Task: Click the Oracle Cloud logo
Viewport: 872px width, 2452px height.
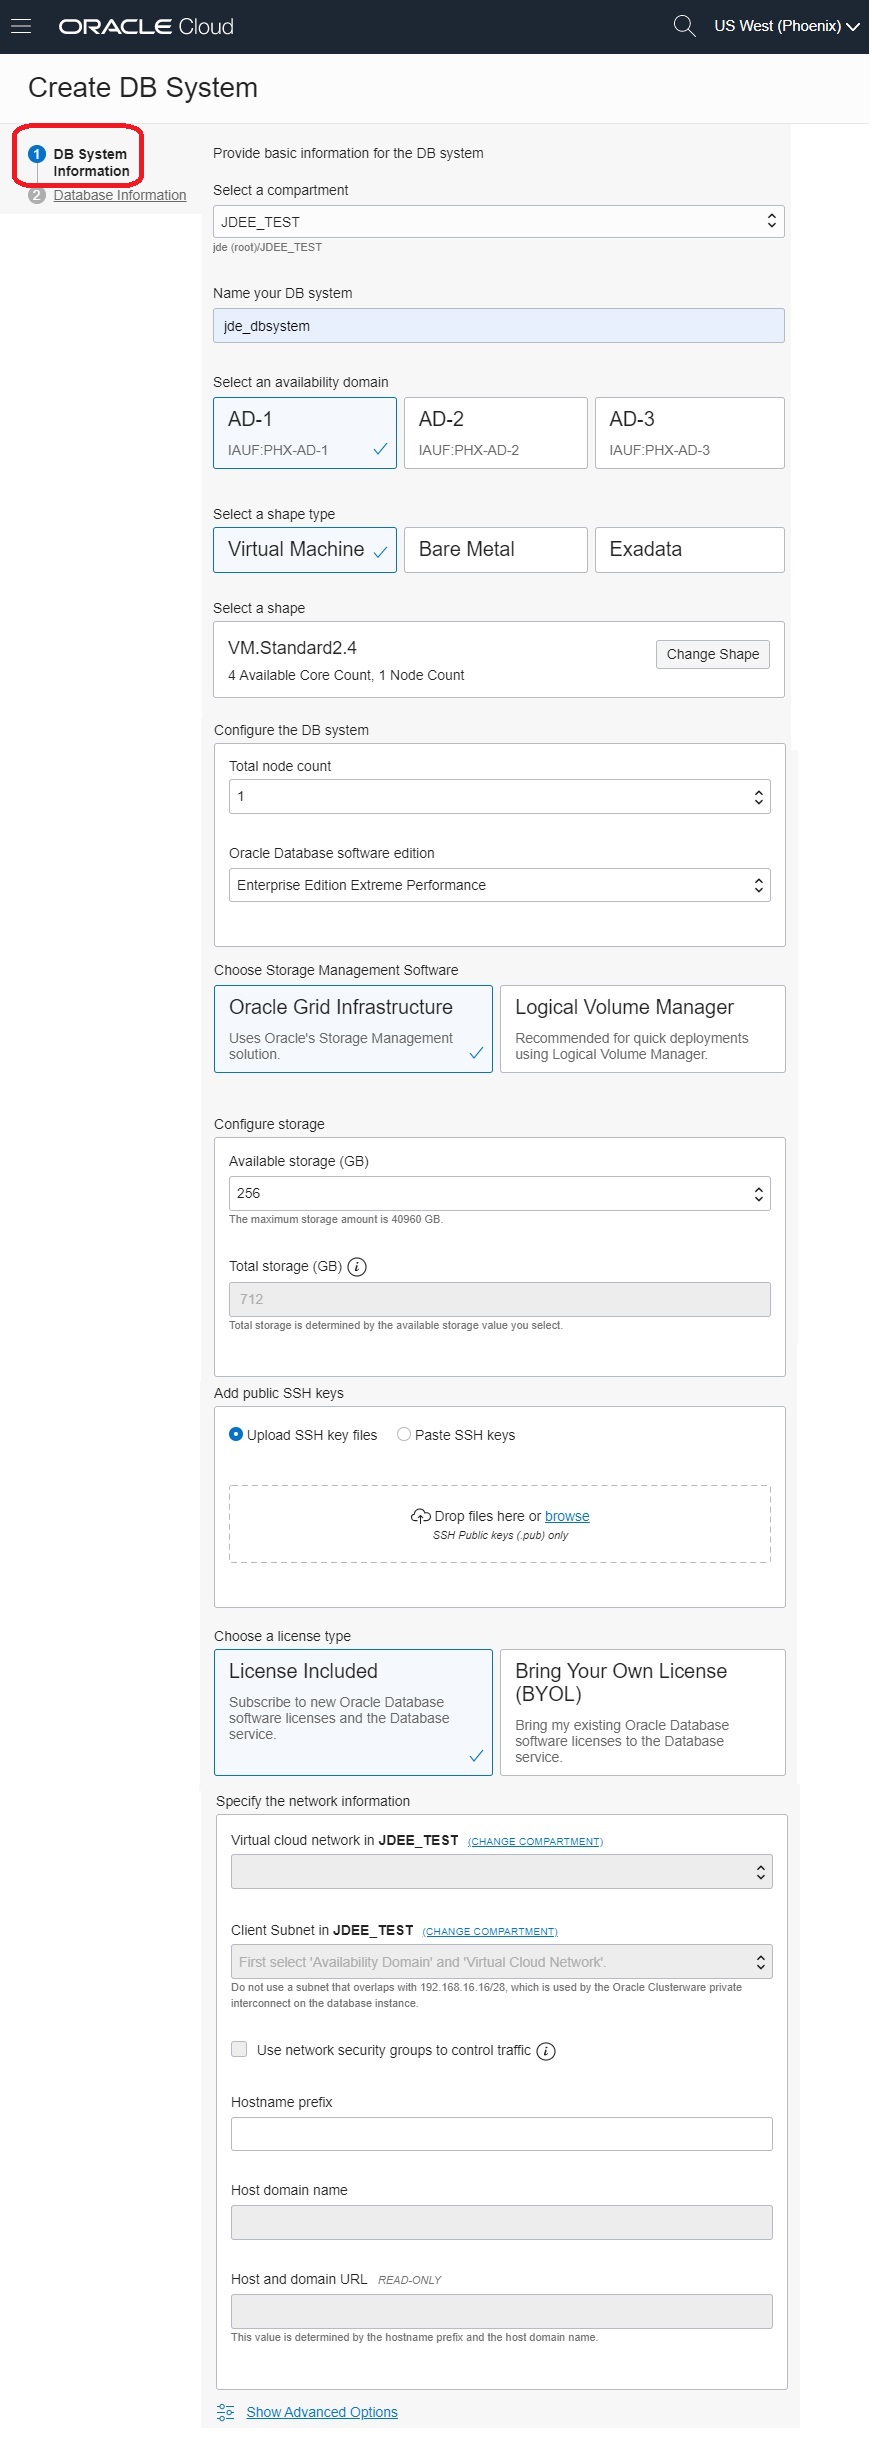Action: (146, 27)
